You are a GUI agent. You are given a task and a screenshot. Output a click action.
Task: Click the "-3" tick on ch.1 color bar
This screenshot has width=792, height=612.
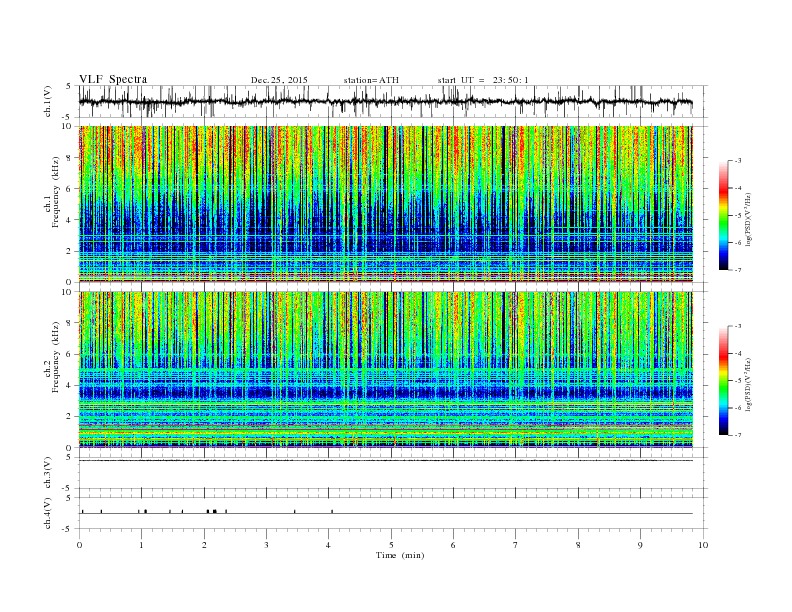pyautogui.click(x=738, y=161)
